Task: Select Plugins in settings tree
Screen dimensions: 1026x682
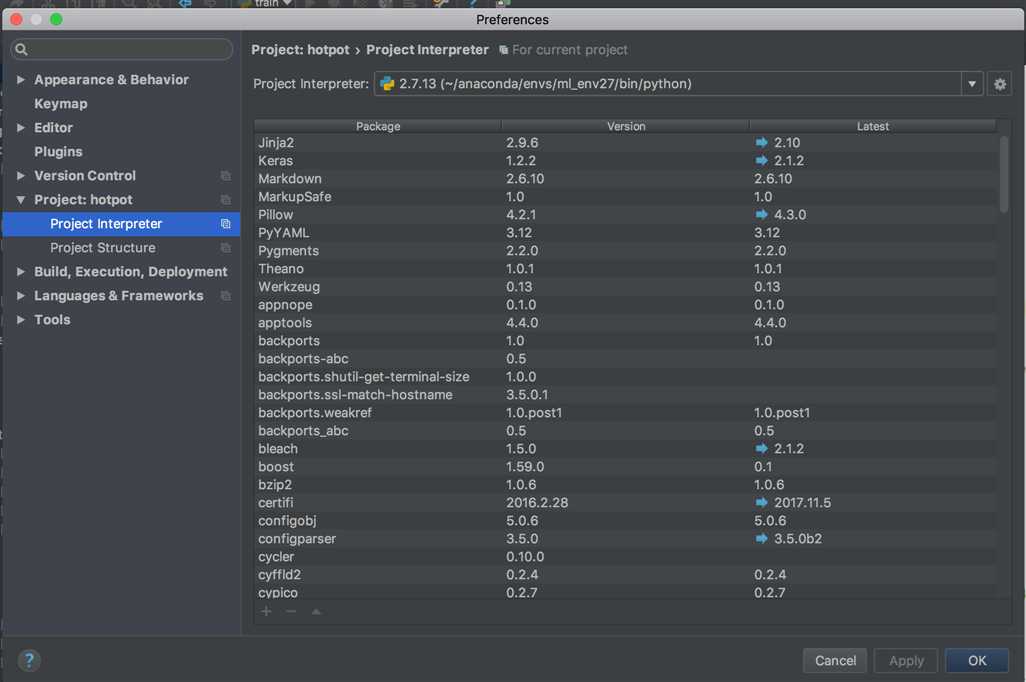Action: [x=58, y=152]
